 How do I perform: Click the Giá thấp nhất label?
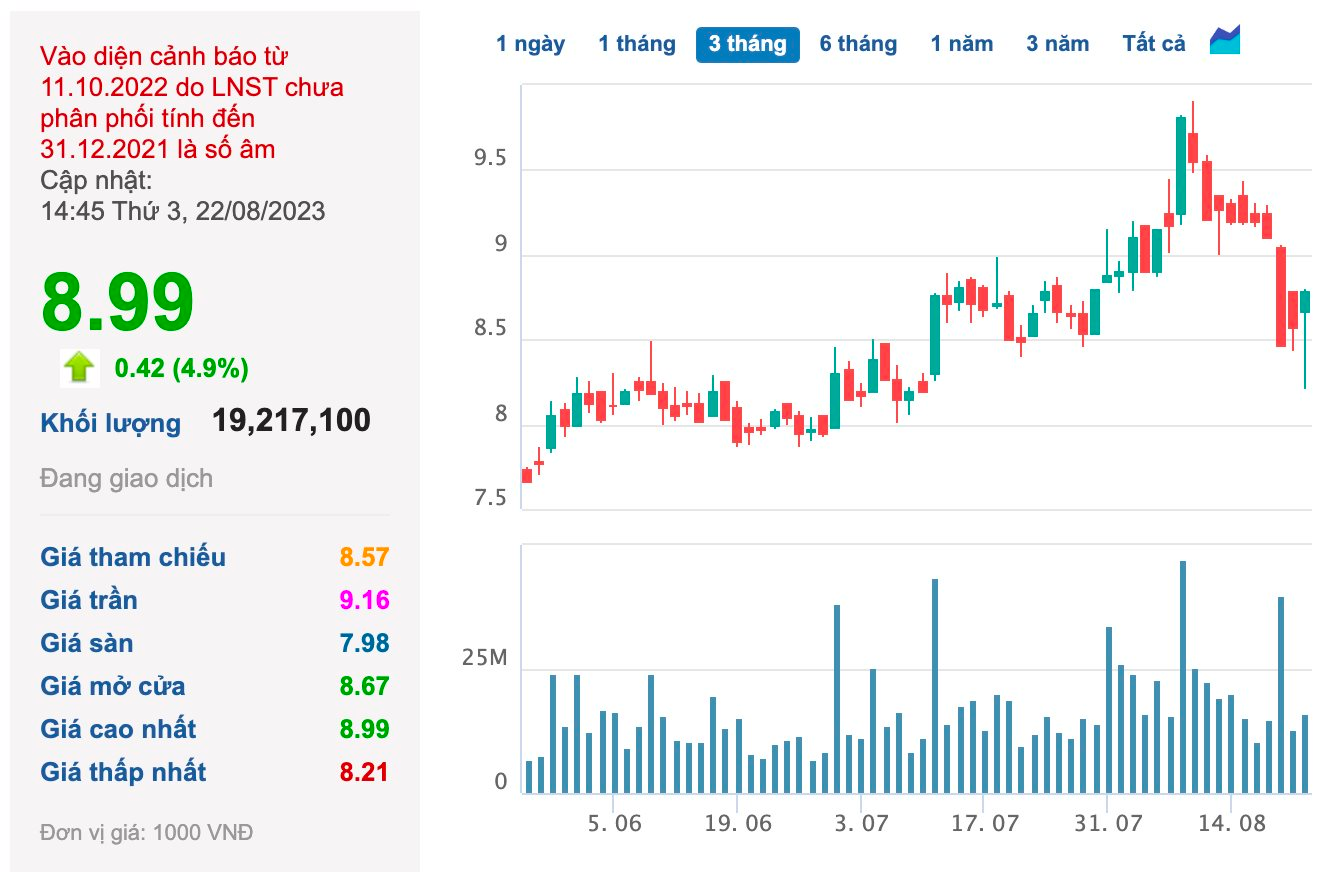click(x=123, y=772)
